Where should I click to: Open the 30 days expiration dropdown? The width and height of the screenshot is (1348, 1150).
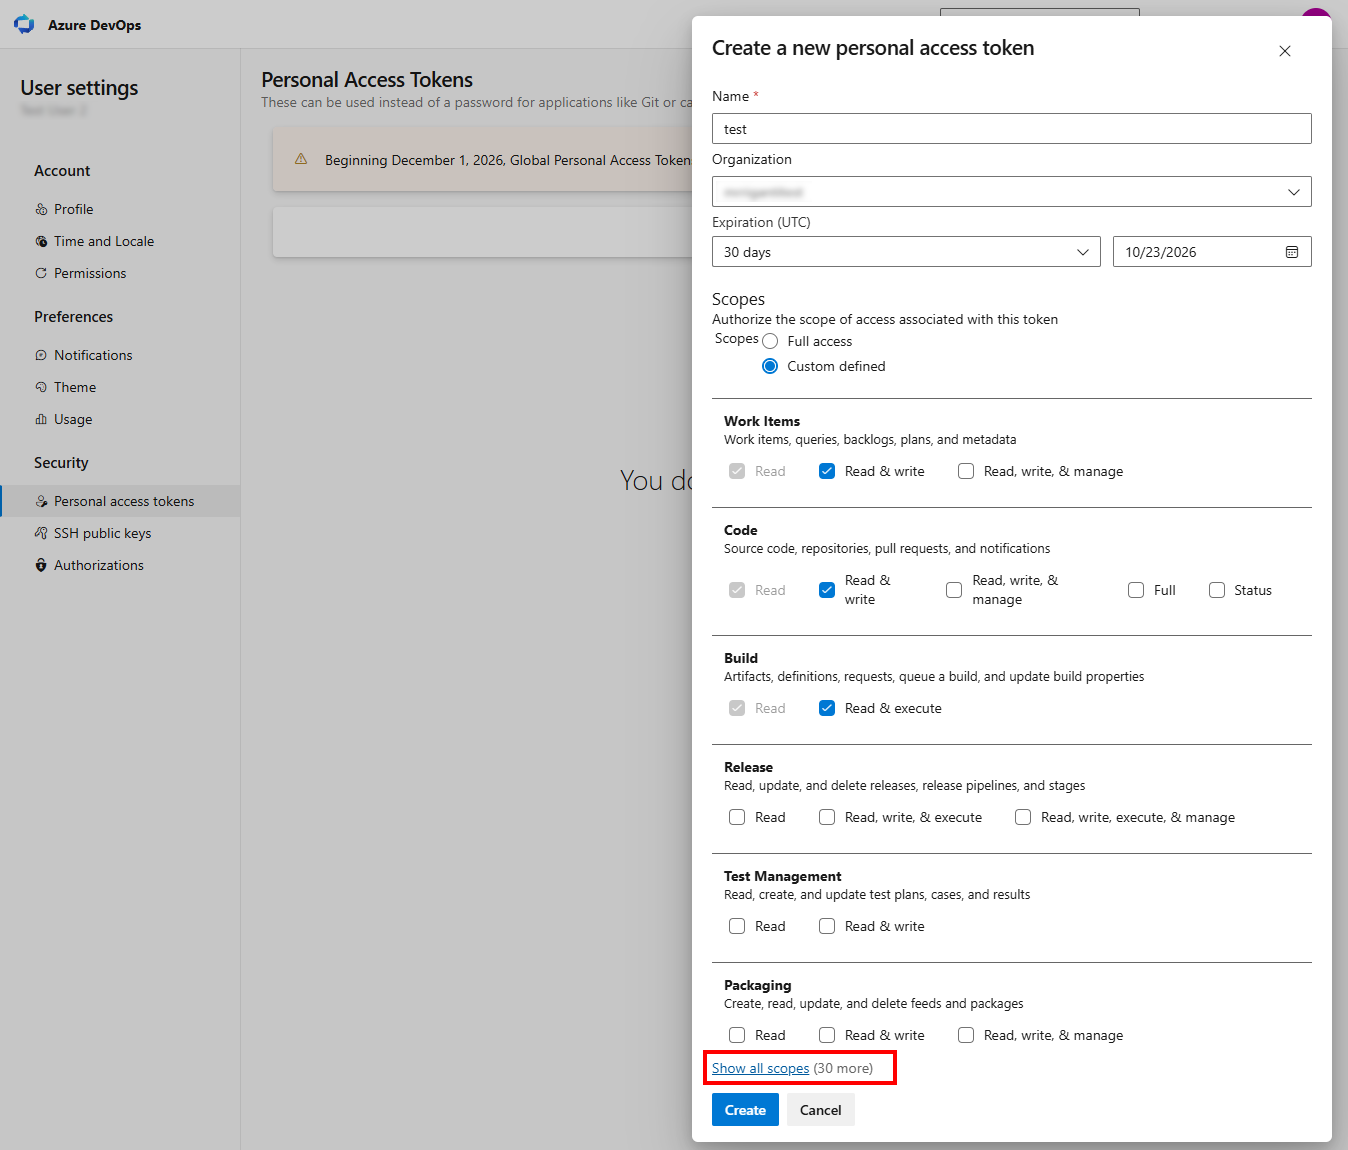(906, 252)
